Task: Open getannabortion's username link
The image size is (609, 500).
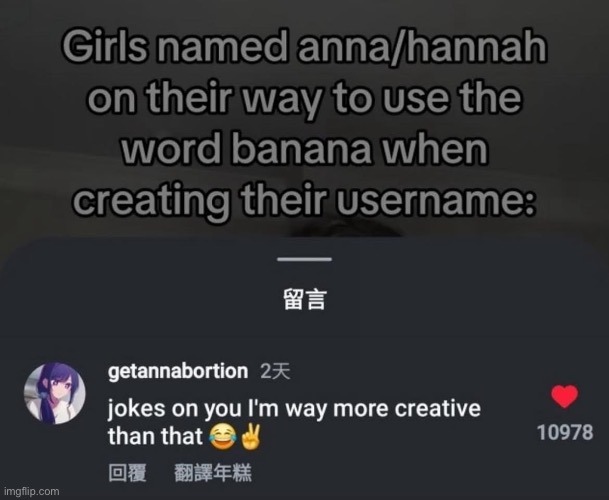Action: (178, 371)
